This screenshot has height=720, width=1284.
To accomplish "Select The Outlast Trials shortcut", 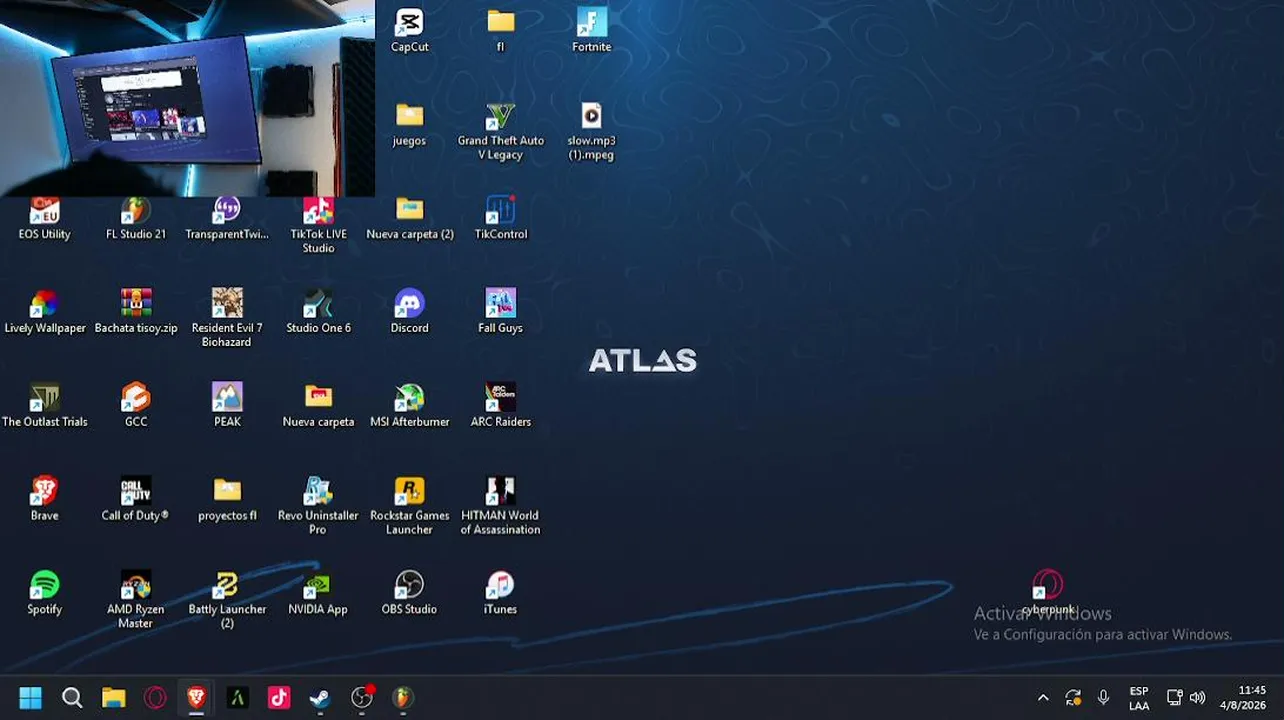I will (44, 406).
